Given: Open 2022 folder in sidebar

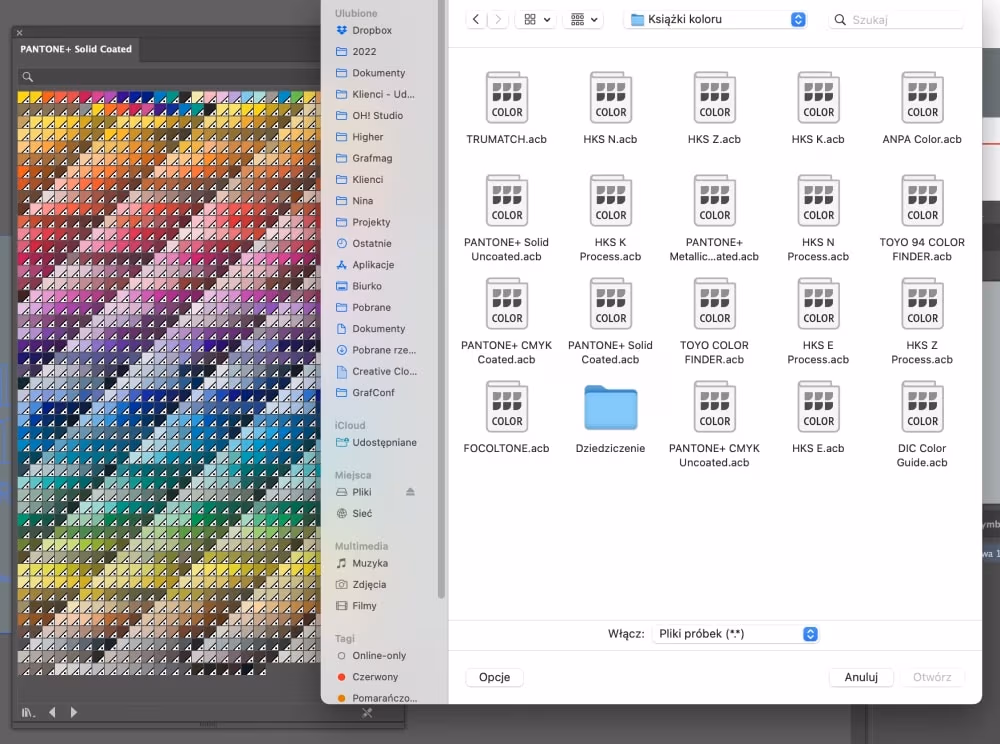Looking at the screenshot, I should [x=364, y=52].
